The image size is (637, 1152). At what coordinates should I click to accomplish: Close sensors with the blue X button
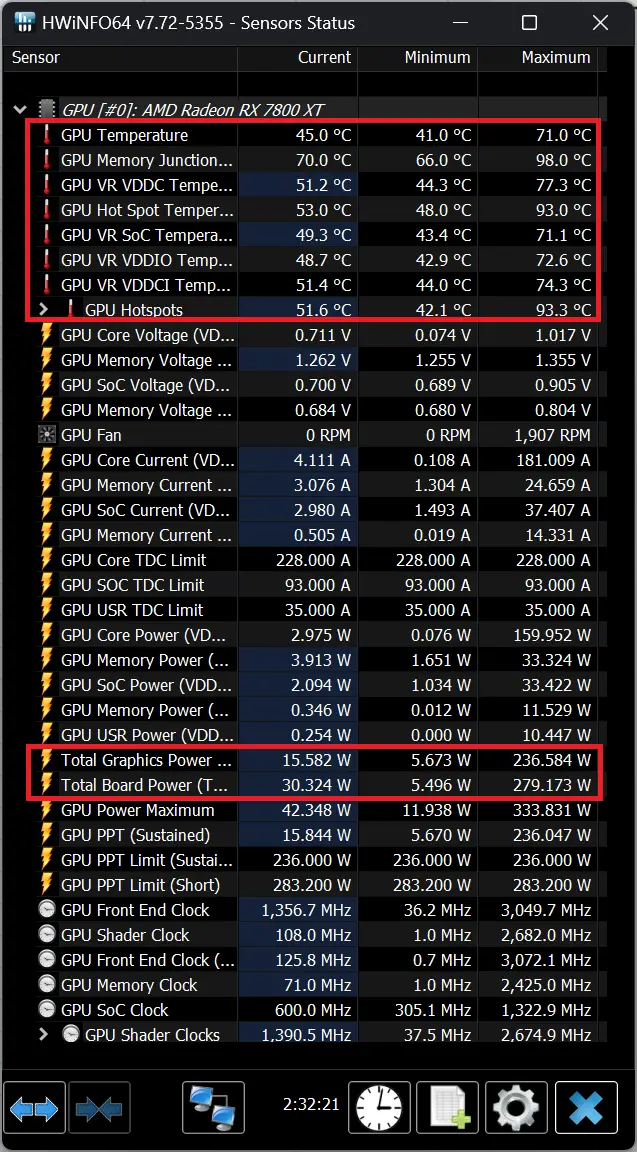[585, 1109]
